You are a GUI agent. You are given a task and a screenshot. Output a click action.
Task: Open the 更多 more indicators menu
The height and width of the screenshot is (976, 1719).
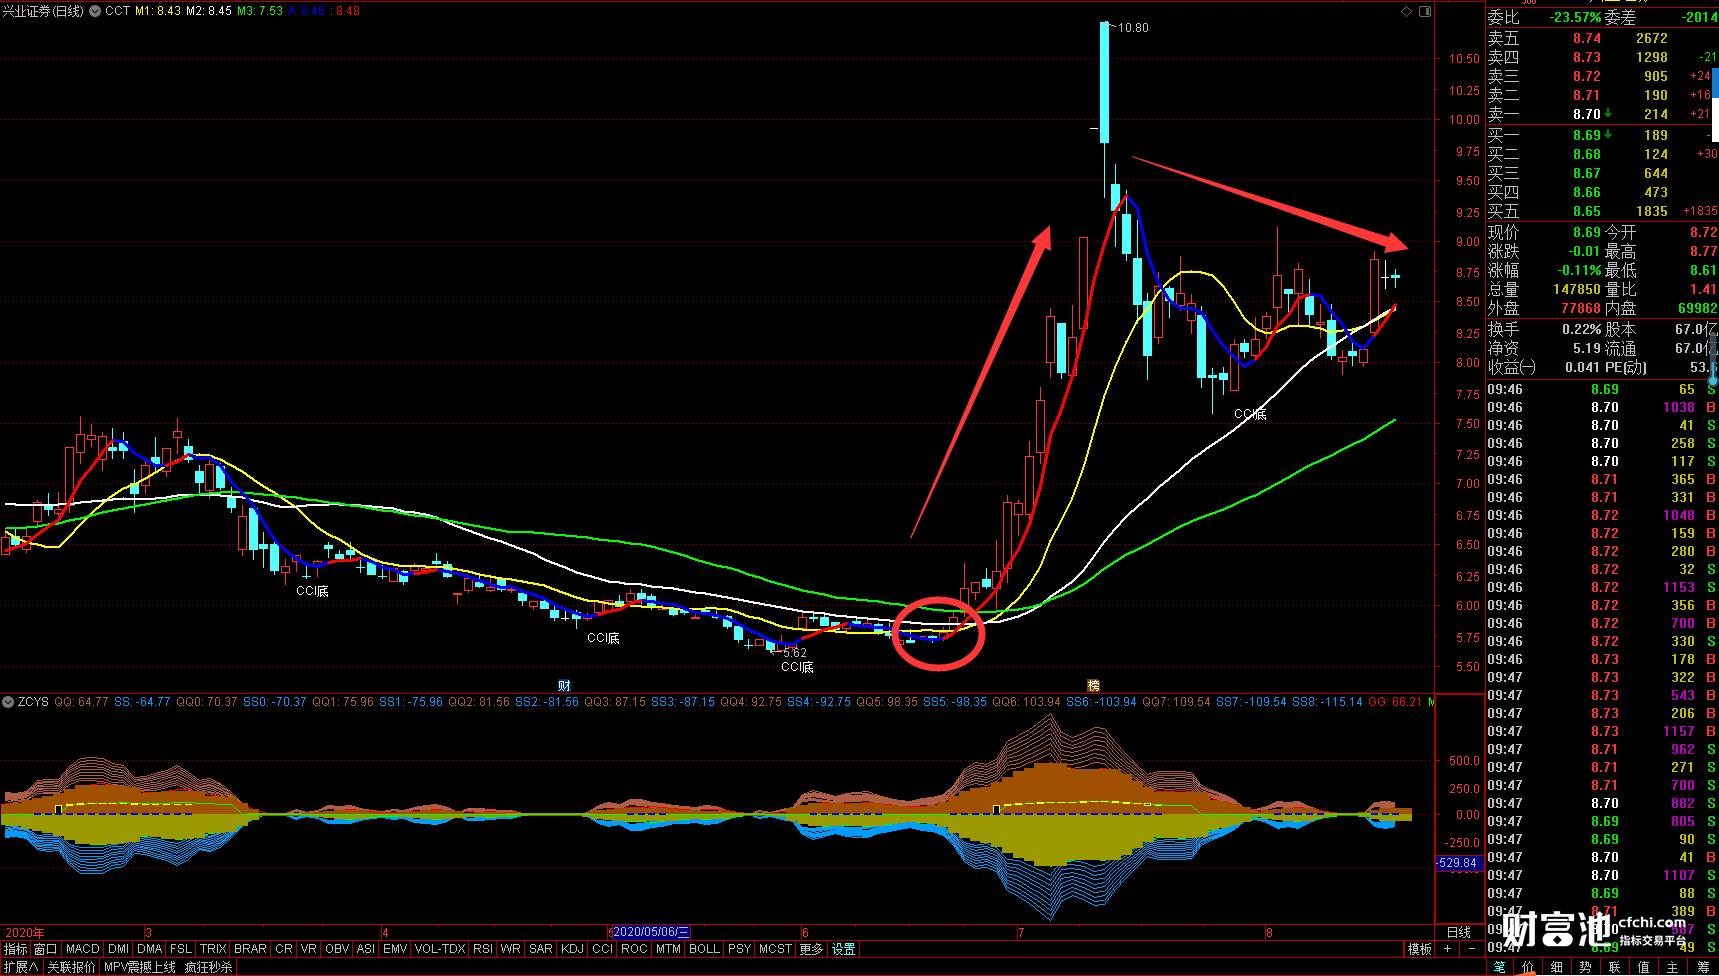(812, 949)
